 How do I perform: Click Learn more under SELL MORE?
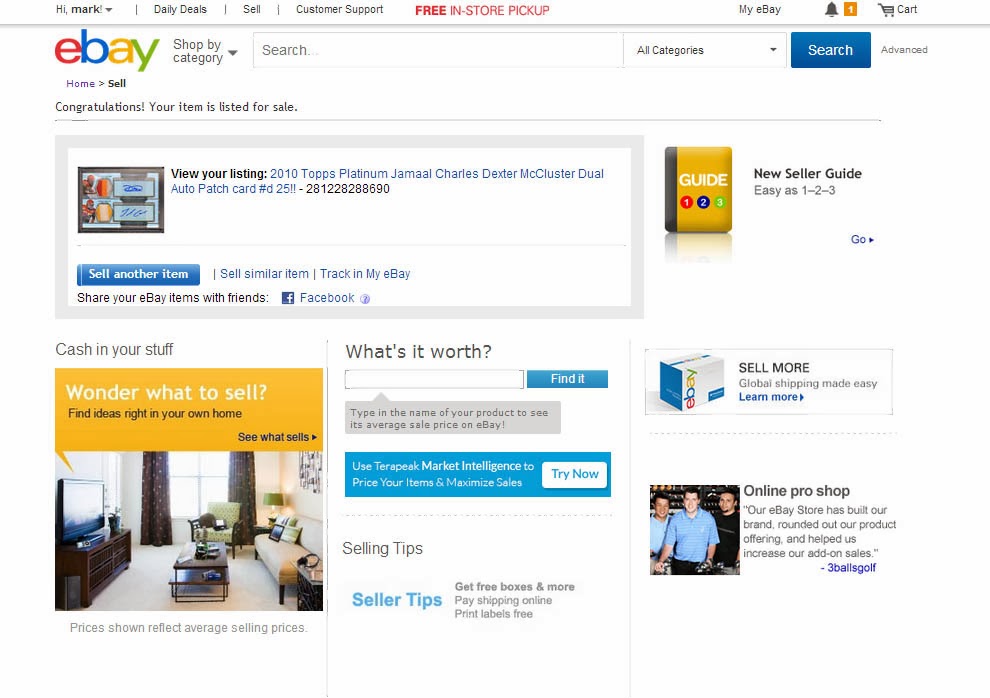[x=771, y=397]
